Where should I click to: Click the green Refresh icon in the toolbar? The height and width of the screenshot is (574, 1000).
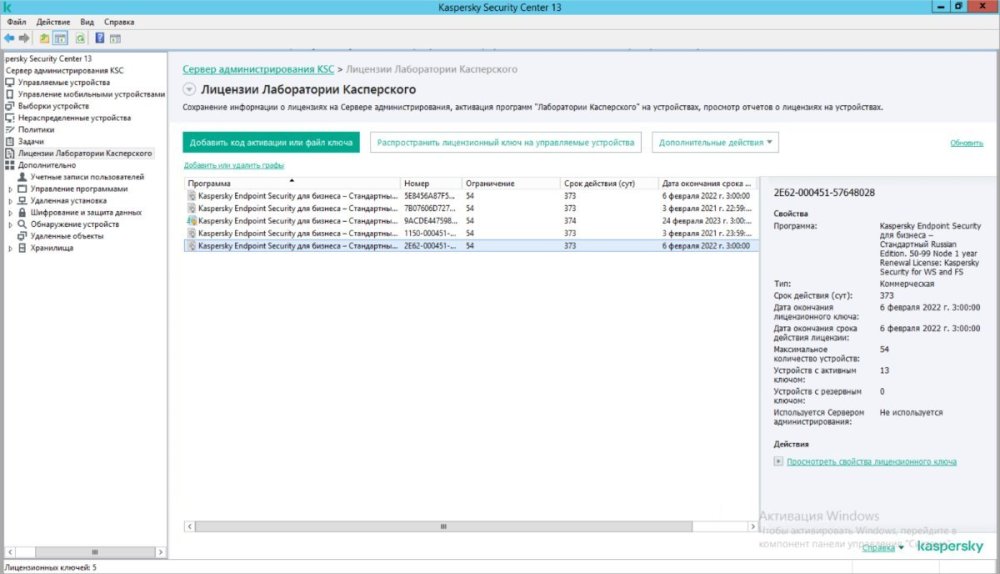pos(78,38)
